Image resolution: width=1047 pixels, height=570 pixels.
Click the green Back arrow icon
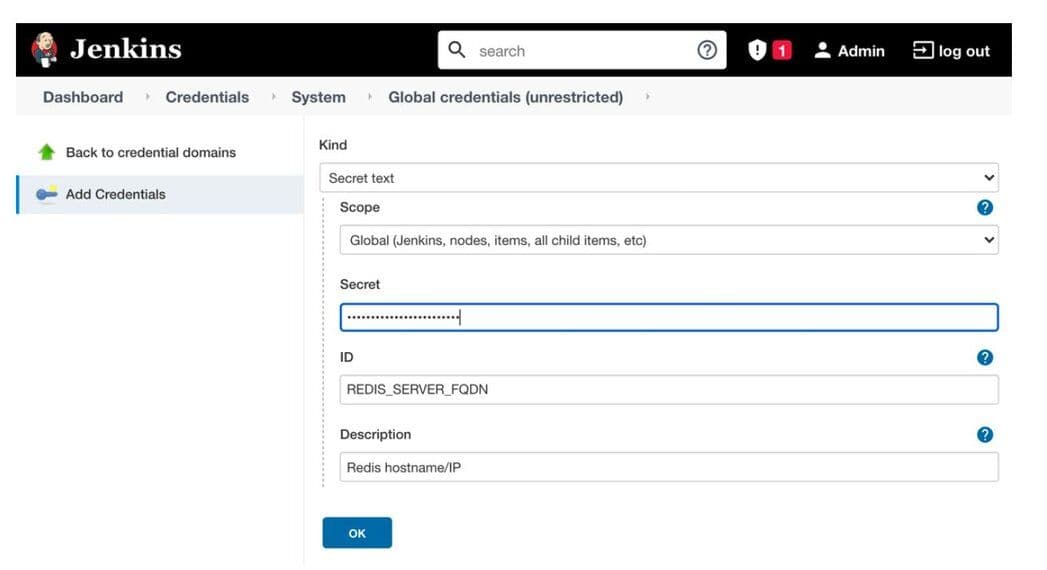tap(46, 152)
